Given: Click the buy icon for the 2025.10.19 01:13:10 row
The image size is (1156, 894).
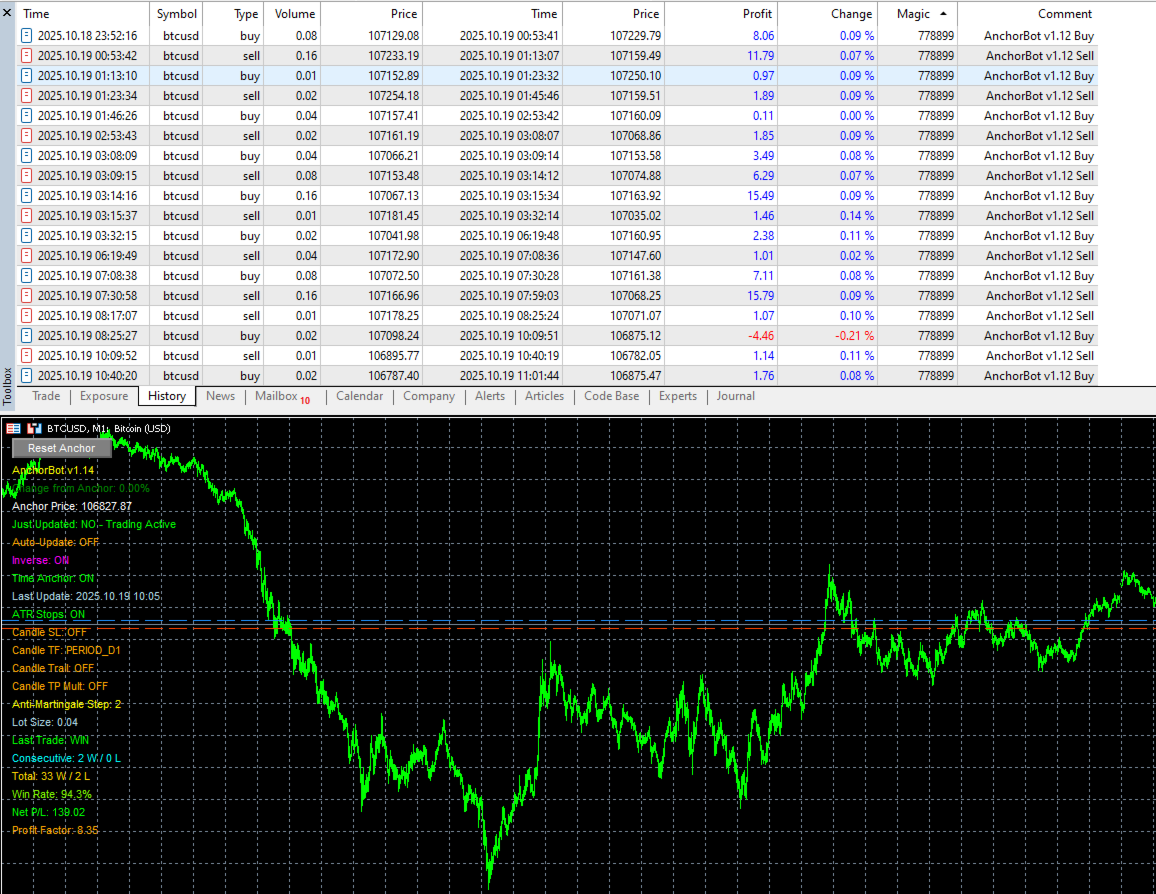Looking at the screenshot, I should pyautogui.click(x=27, y=75).
